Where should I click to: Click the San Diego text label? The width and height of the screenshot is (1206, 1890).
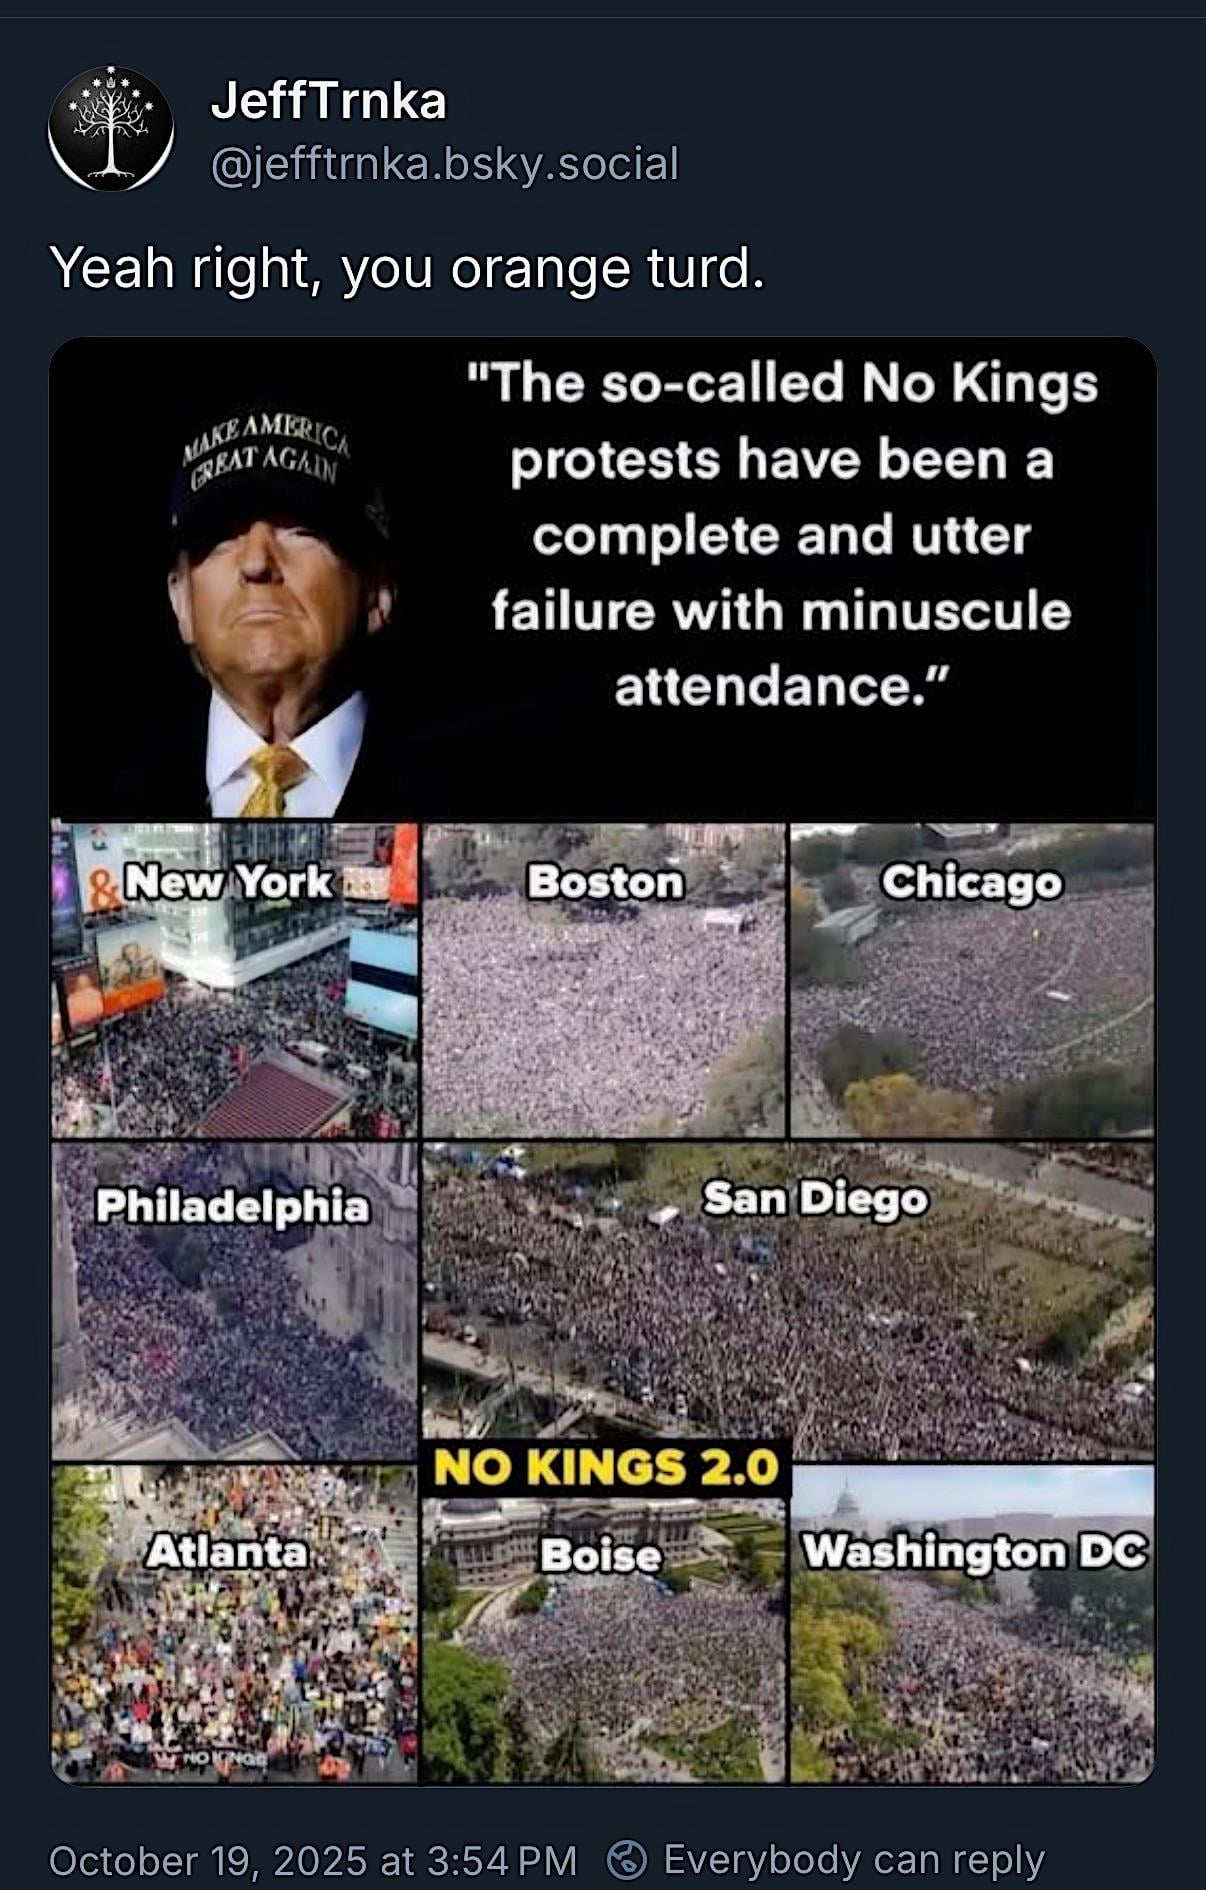pos(815,1198)
